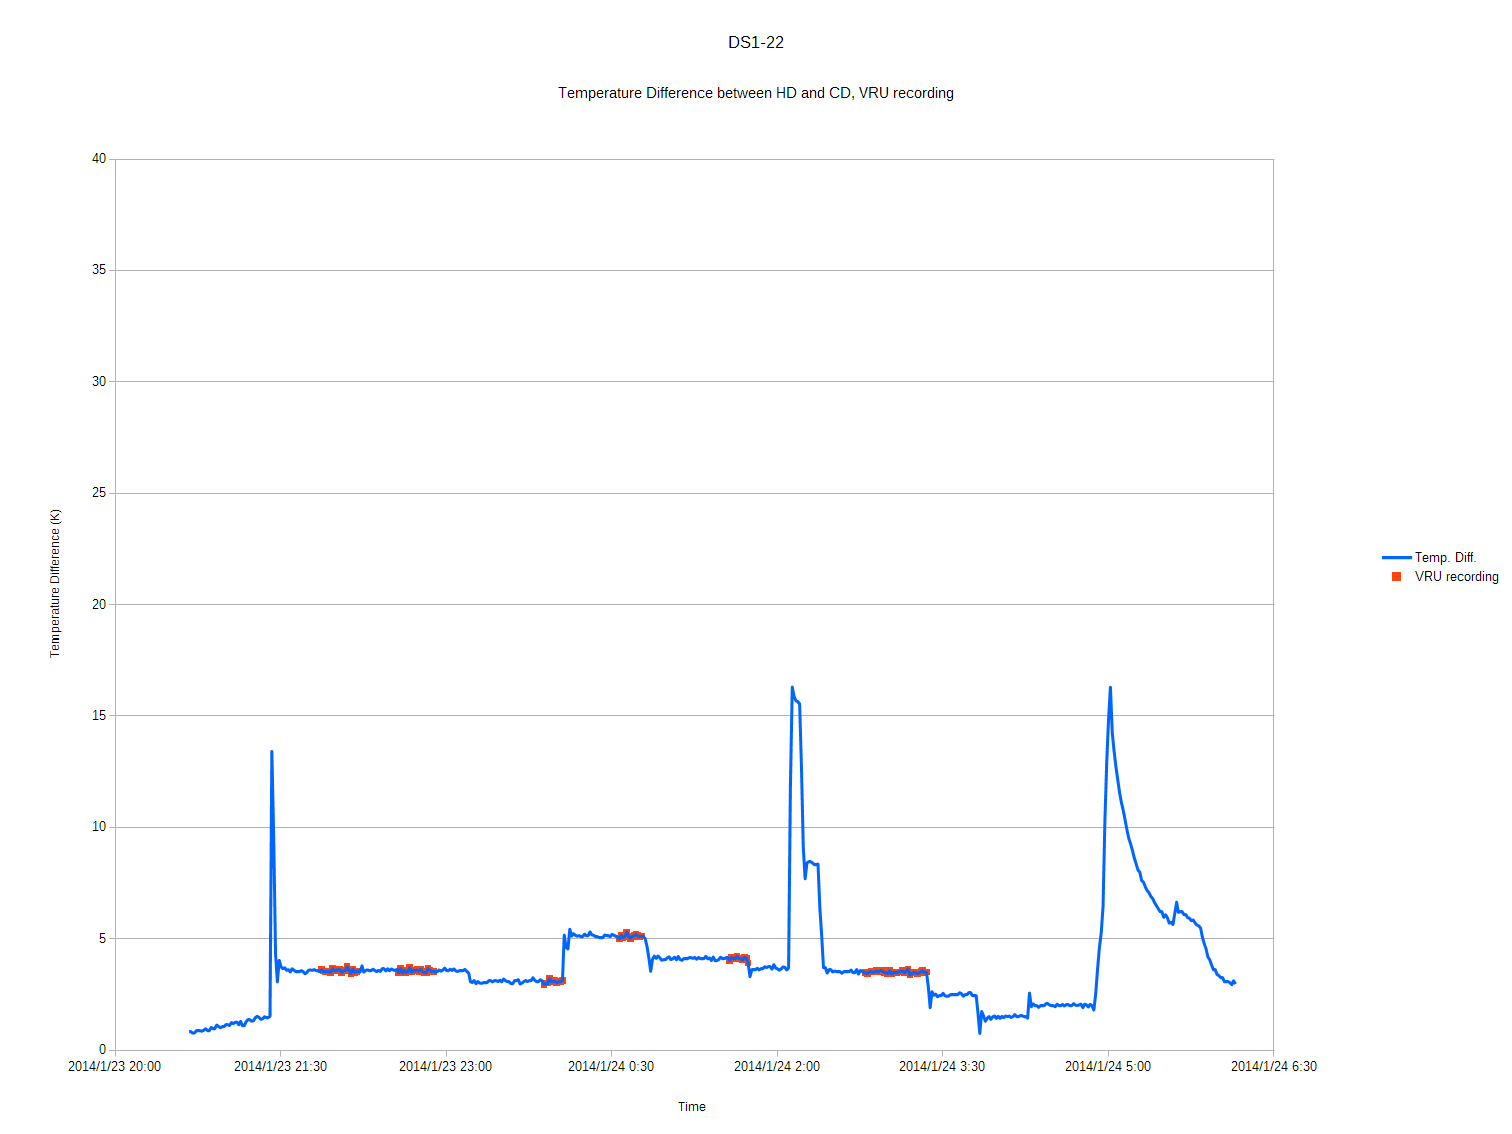Viewport: 1512px width, 1134px height.
Task: Click the 2014/1/23 20:00 x-axis label
Action: (x=114, y=1067)
